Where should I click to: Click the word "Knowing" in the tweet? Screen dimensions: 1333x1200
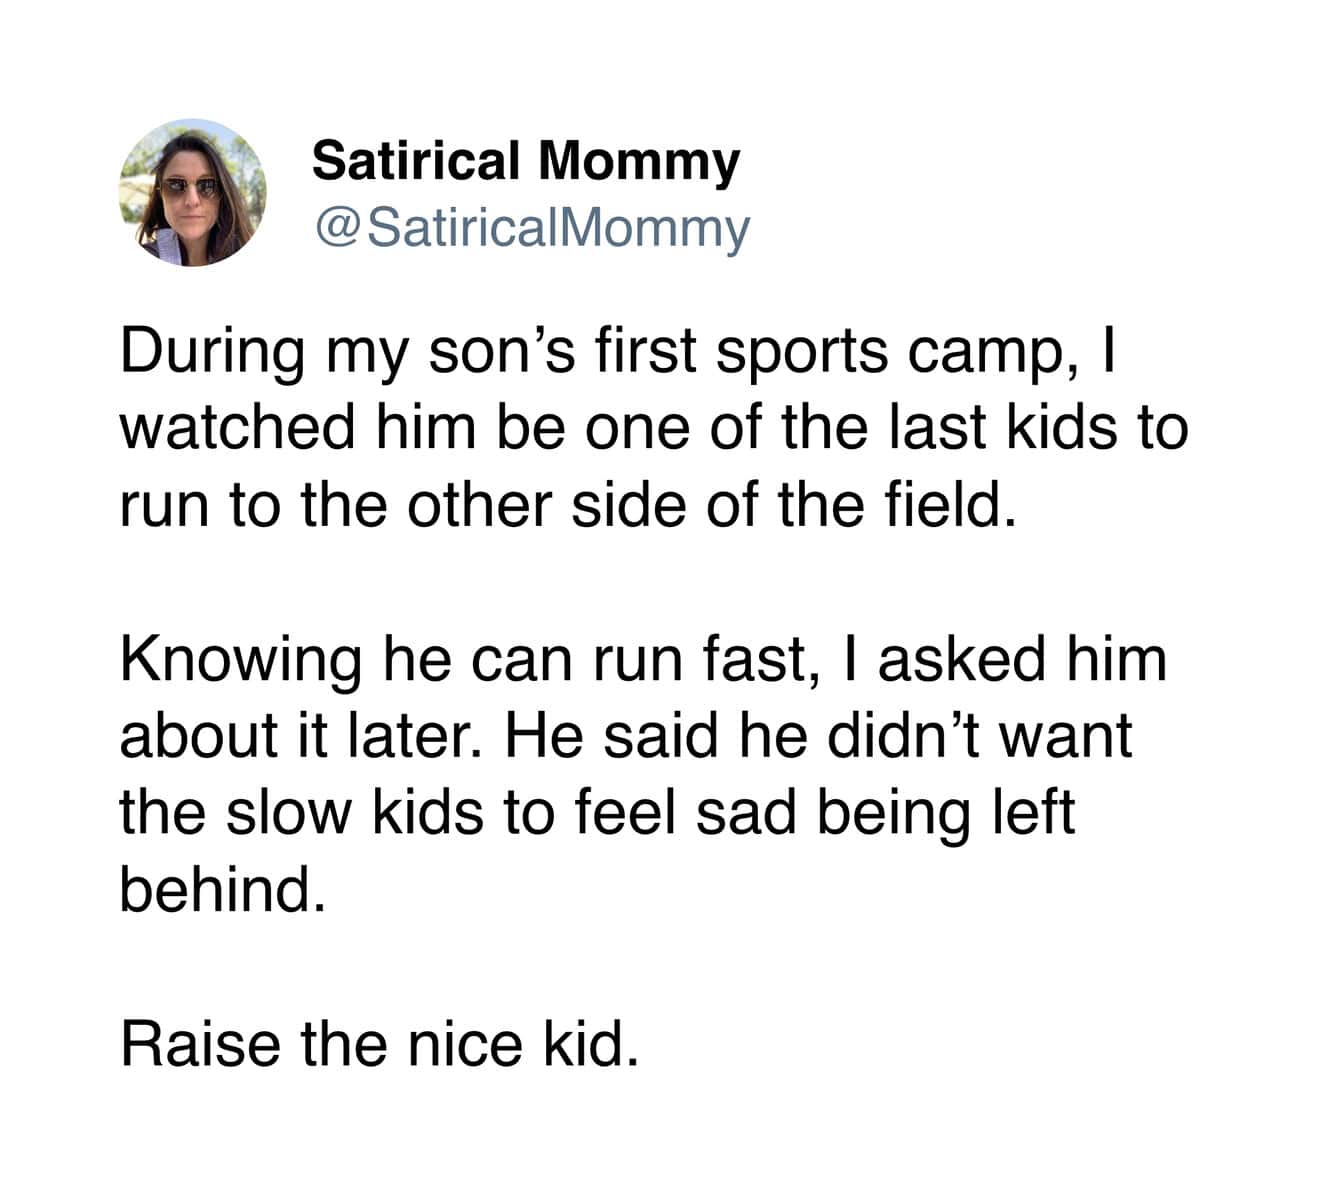tap(241, 660)
